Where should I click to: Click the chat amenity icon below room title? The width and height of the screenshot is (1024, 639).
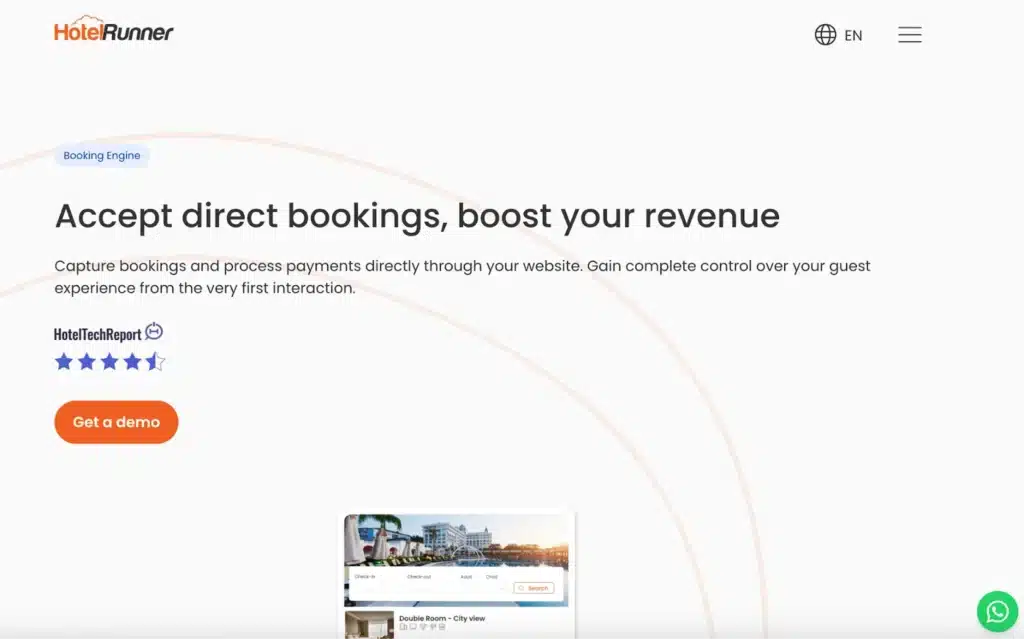pos(413,626)
